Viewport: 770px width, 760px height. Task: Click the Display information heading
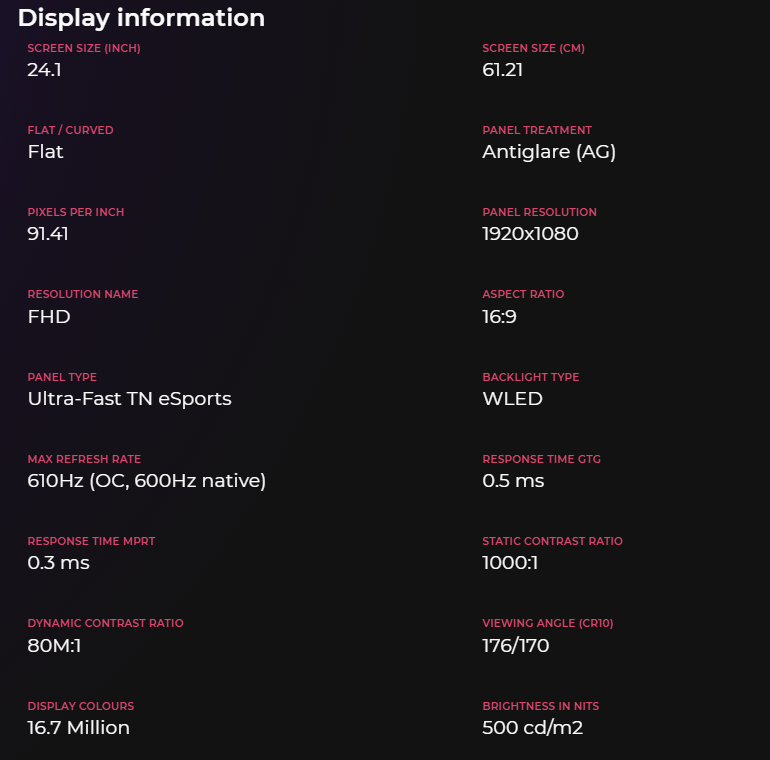[141, 18]
